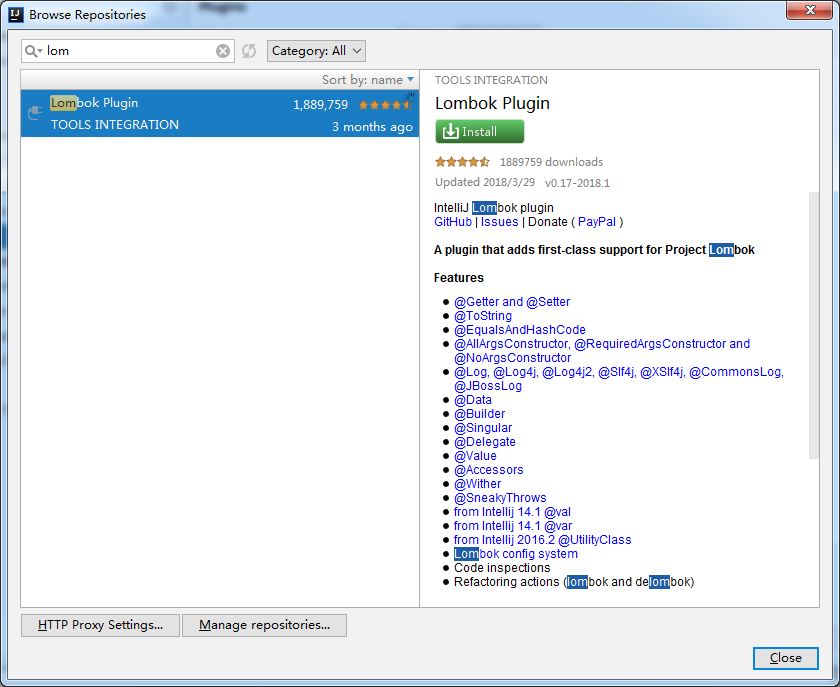Close the window with the title bar X

click(809, 10)
